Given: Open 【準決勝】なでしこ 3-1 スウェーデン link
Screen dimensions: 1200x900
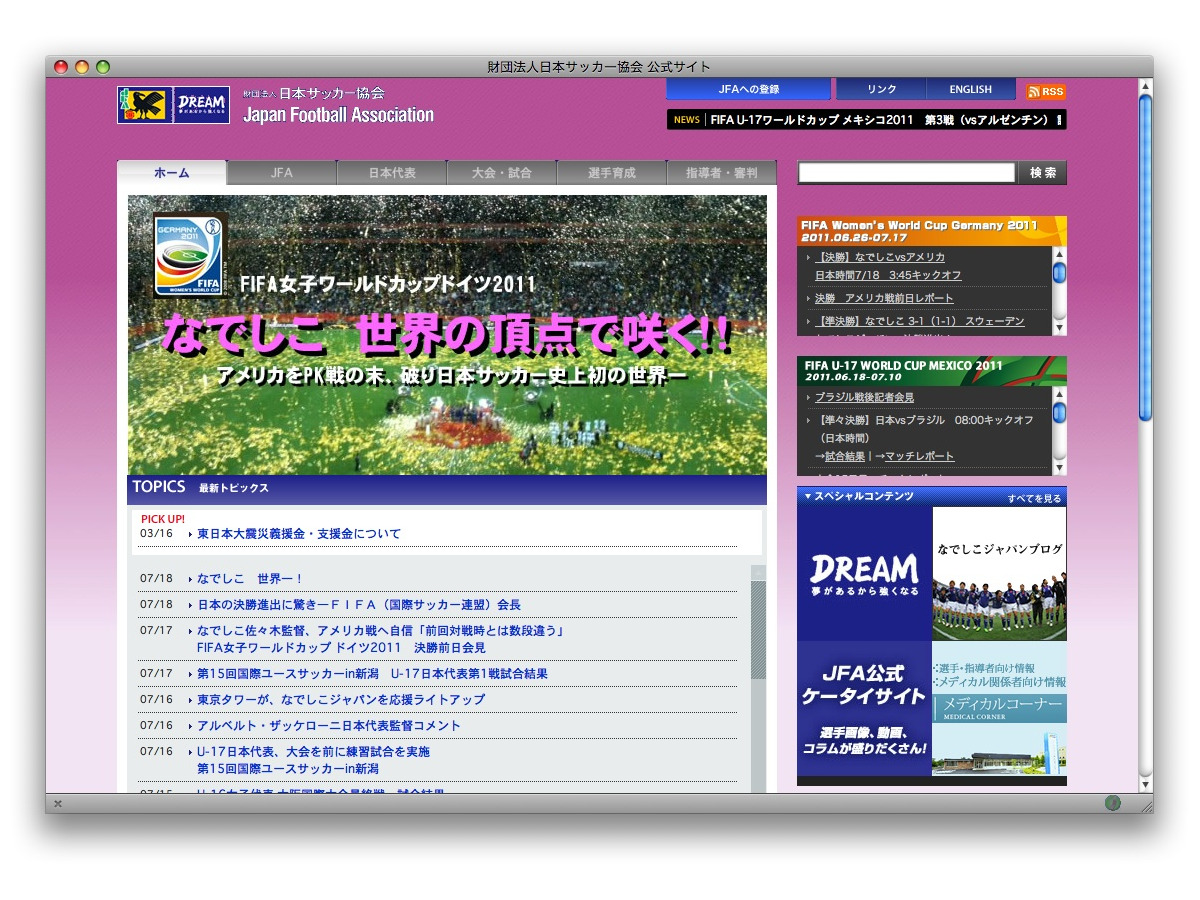Looking at the screenshot, I should [920, 322].
